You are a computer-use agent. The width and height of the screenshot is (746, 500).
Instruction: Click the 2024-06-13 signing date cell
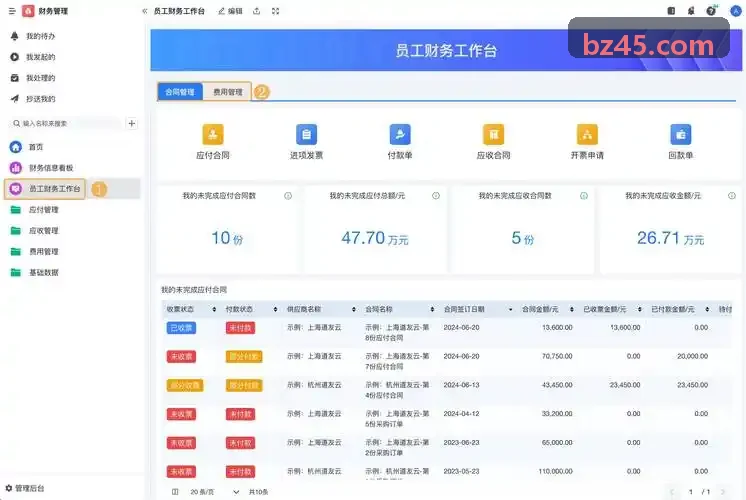(461, 385)
